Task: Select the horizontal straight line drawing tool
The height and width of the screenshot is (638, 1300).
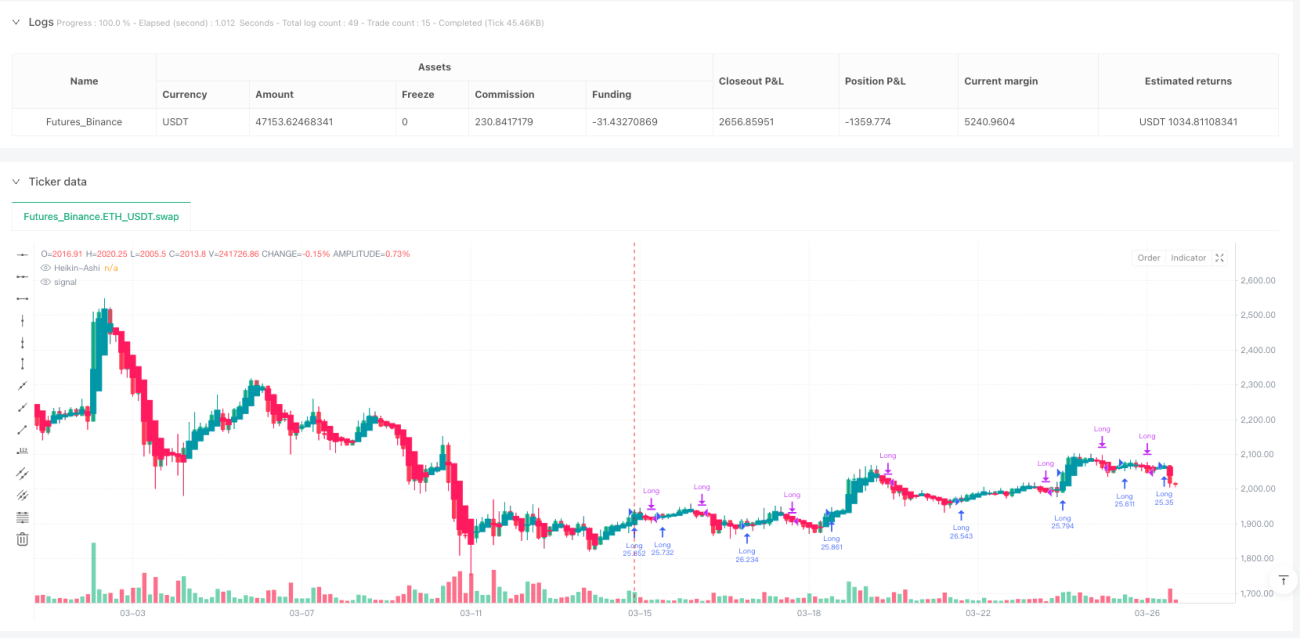Action: tap(22, 255)
